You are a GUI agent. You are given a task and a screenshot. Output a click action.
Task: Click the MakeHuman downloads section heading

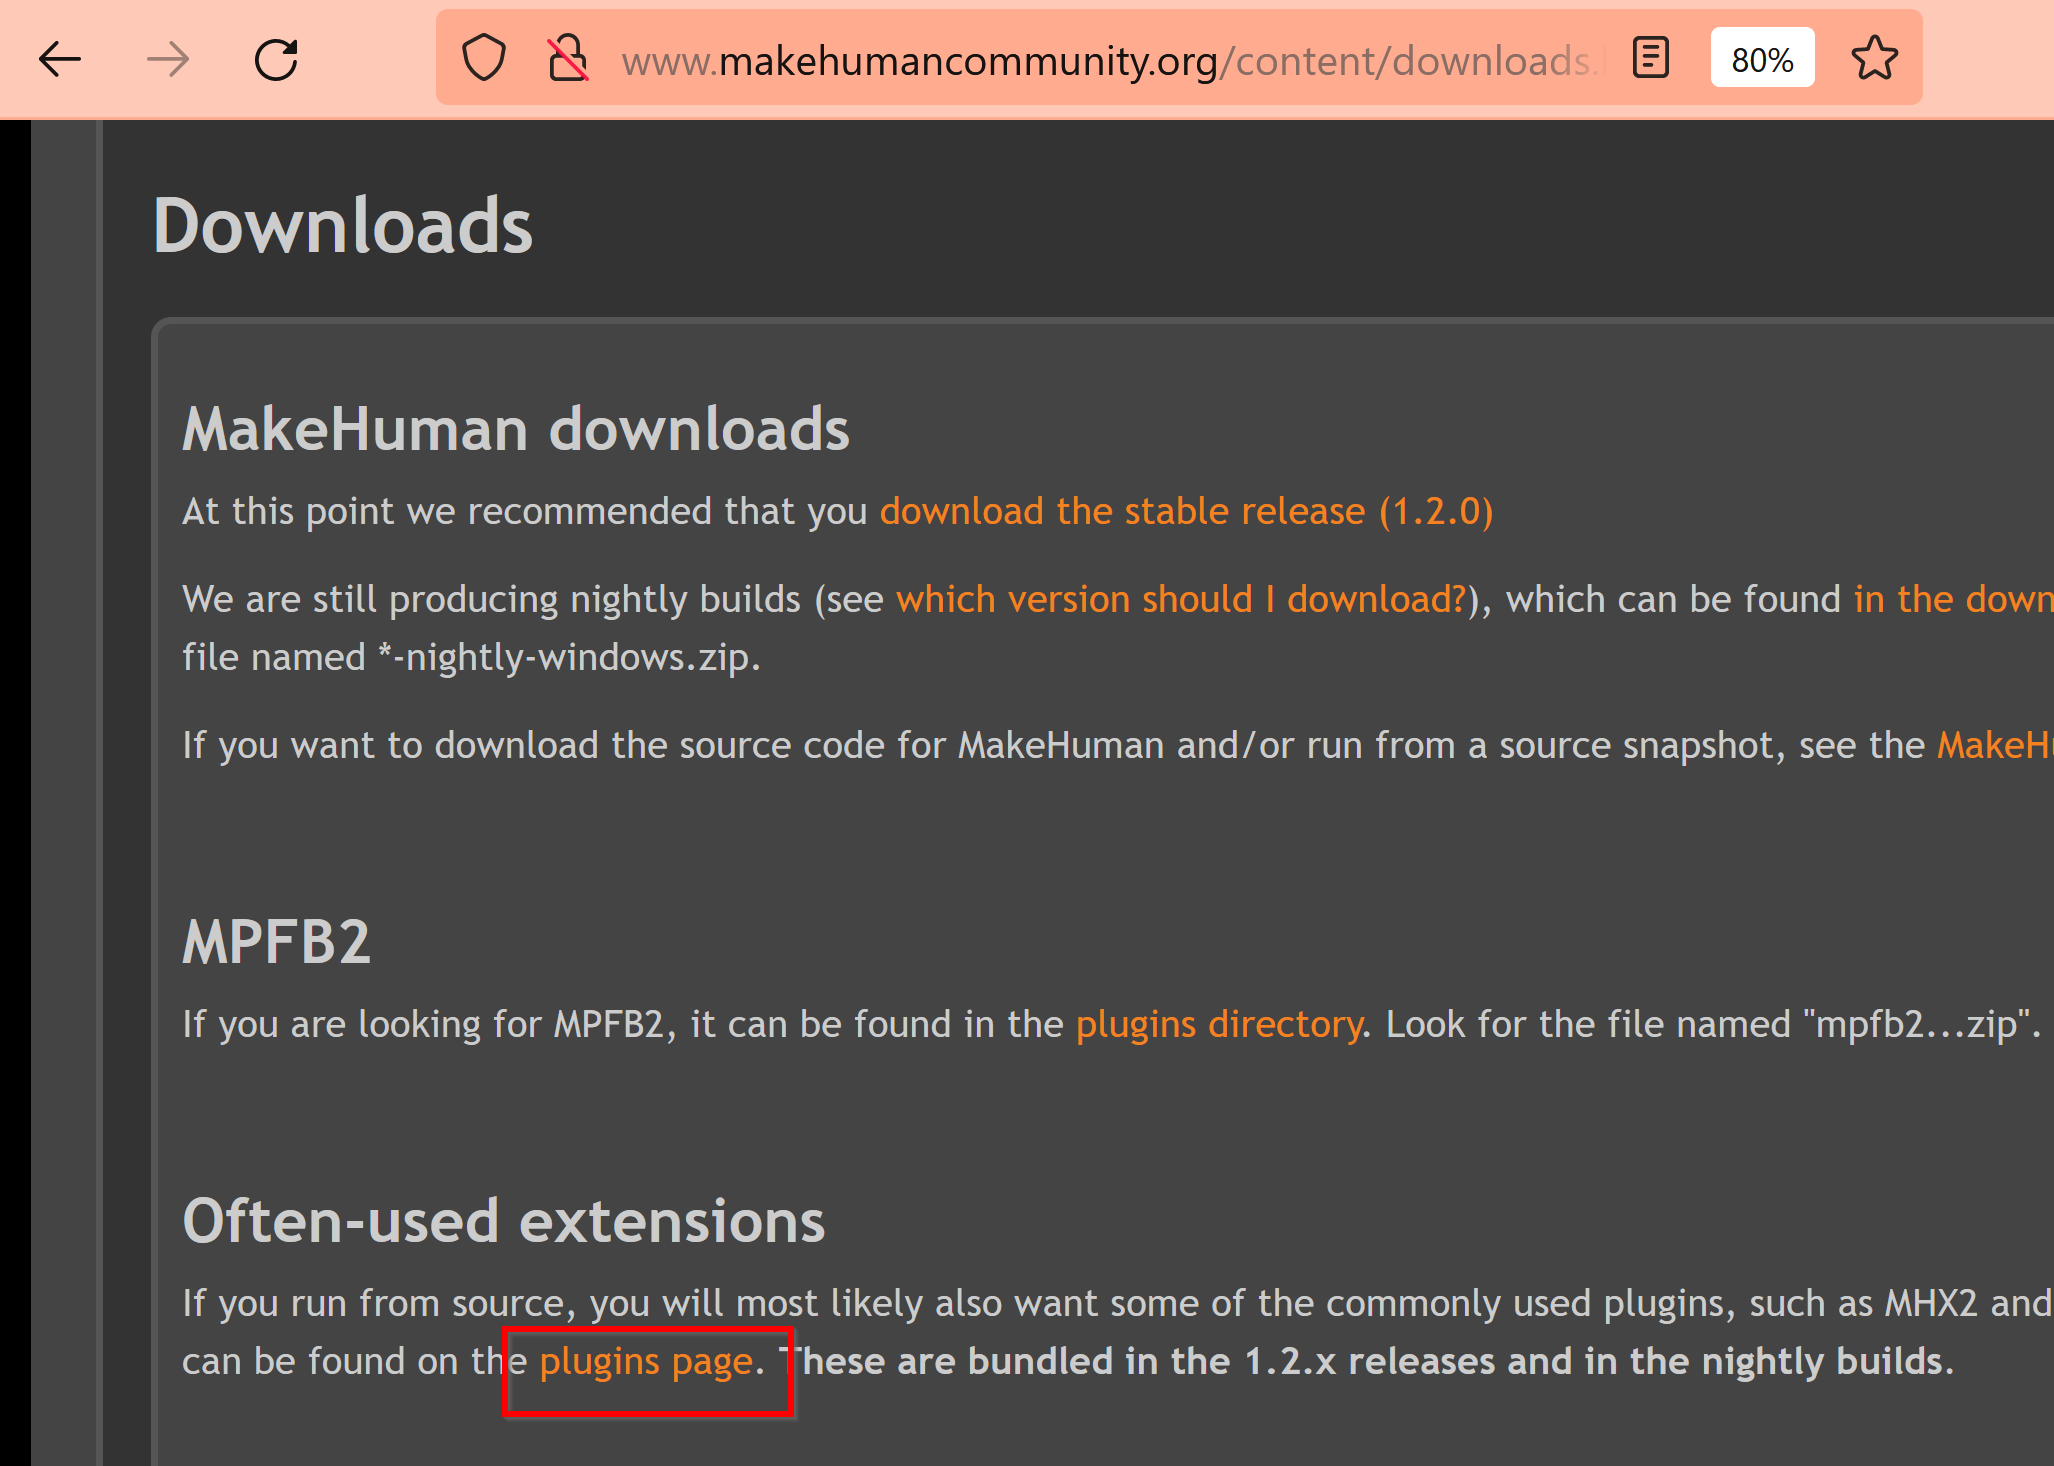tap(515, 429)
